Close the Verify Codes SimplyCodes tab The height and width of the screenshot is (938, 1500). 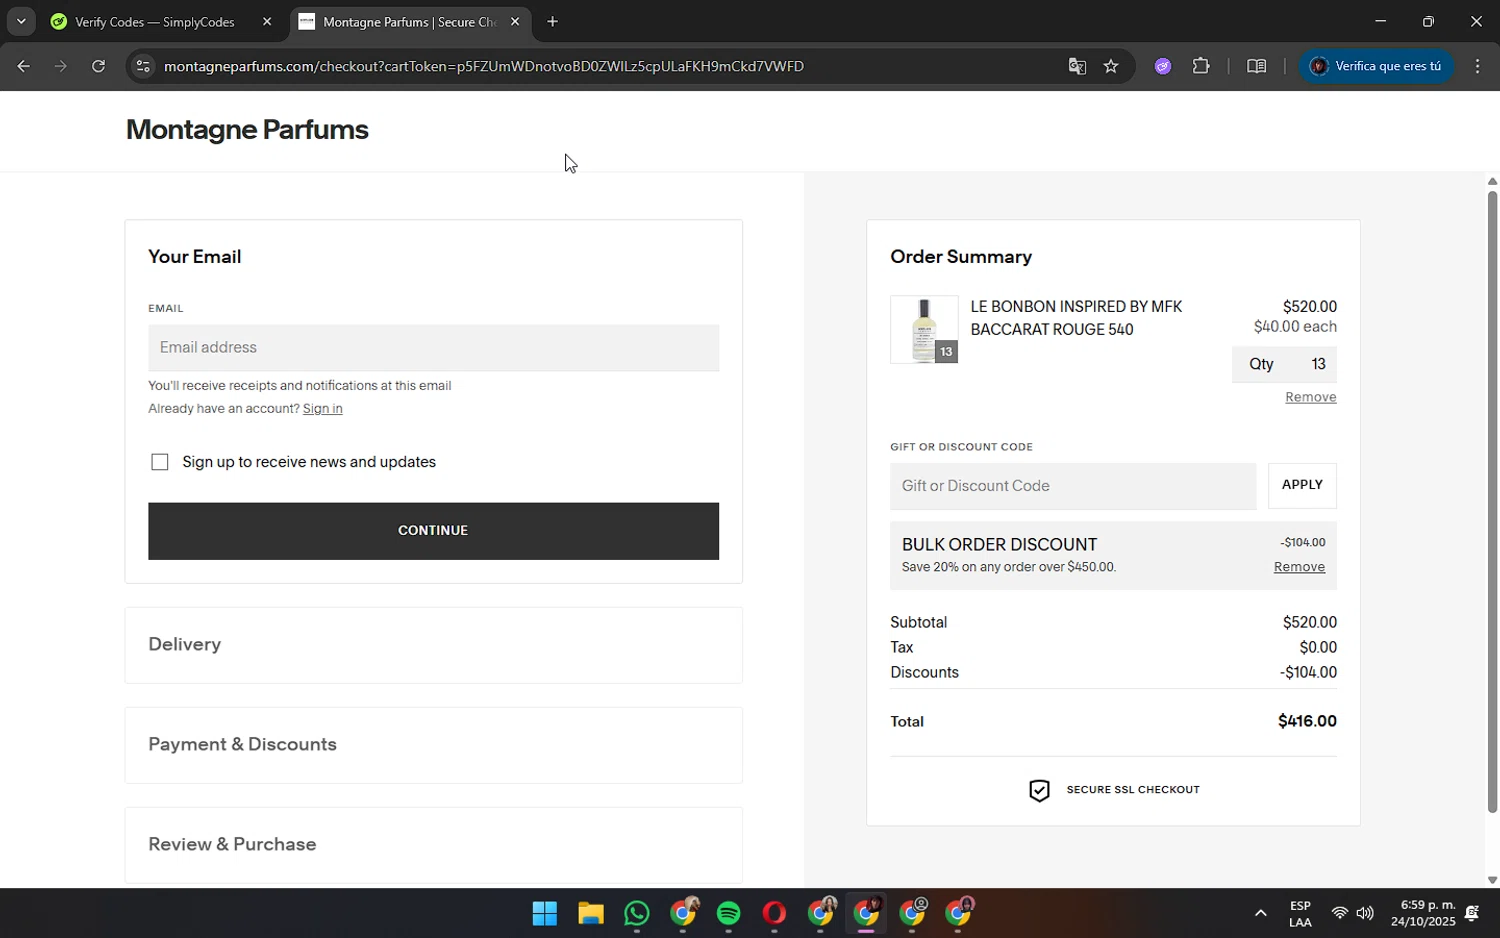(266, 21)
